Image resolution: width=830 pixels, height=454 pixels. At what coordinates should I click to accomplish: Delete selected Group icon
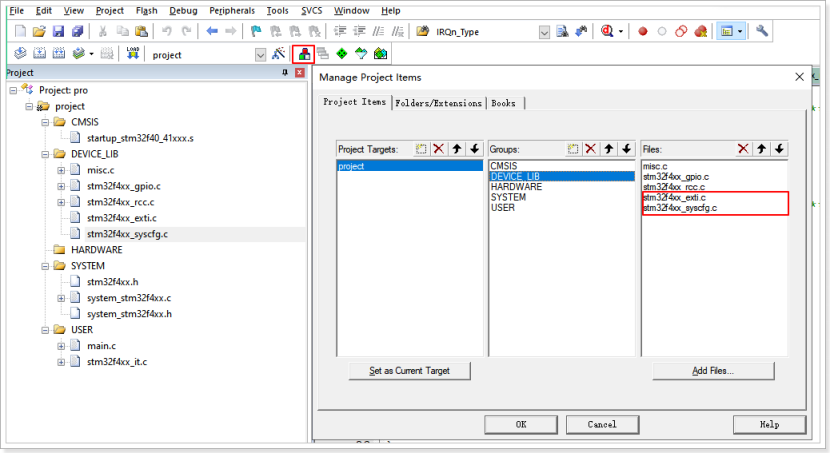590,149
